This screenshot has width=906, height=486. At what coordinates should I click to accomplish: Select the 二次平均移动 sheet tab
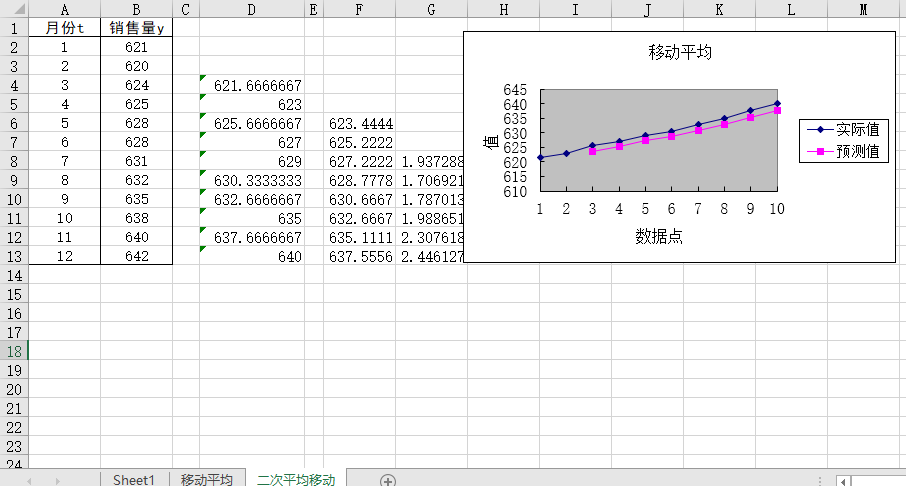295,480
